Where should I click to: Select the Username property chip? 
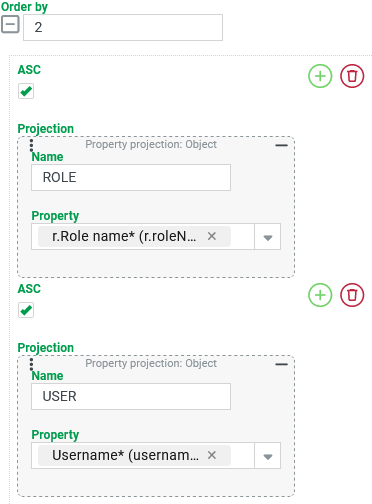coord(125,455)
